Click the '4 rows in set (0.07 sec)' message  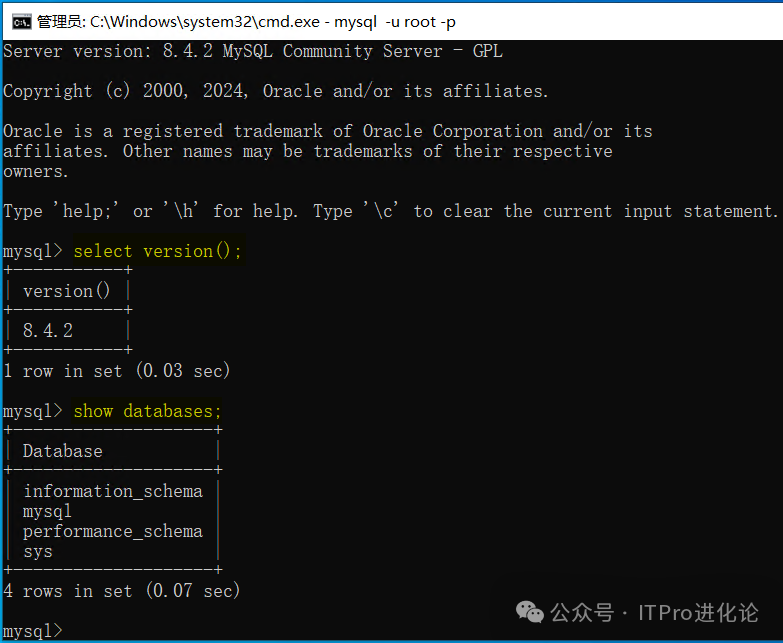click(x=121, y=591)
